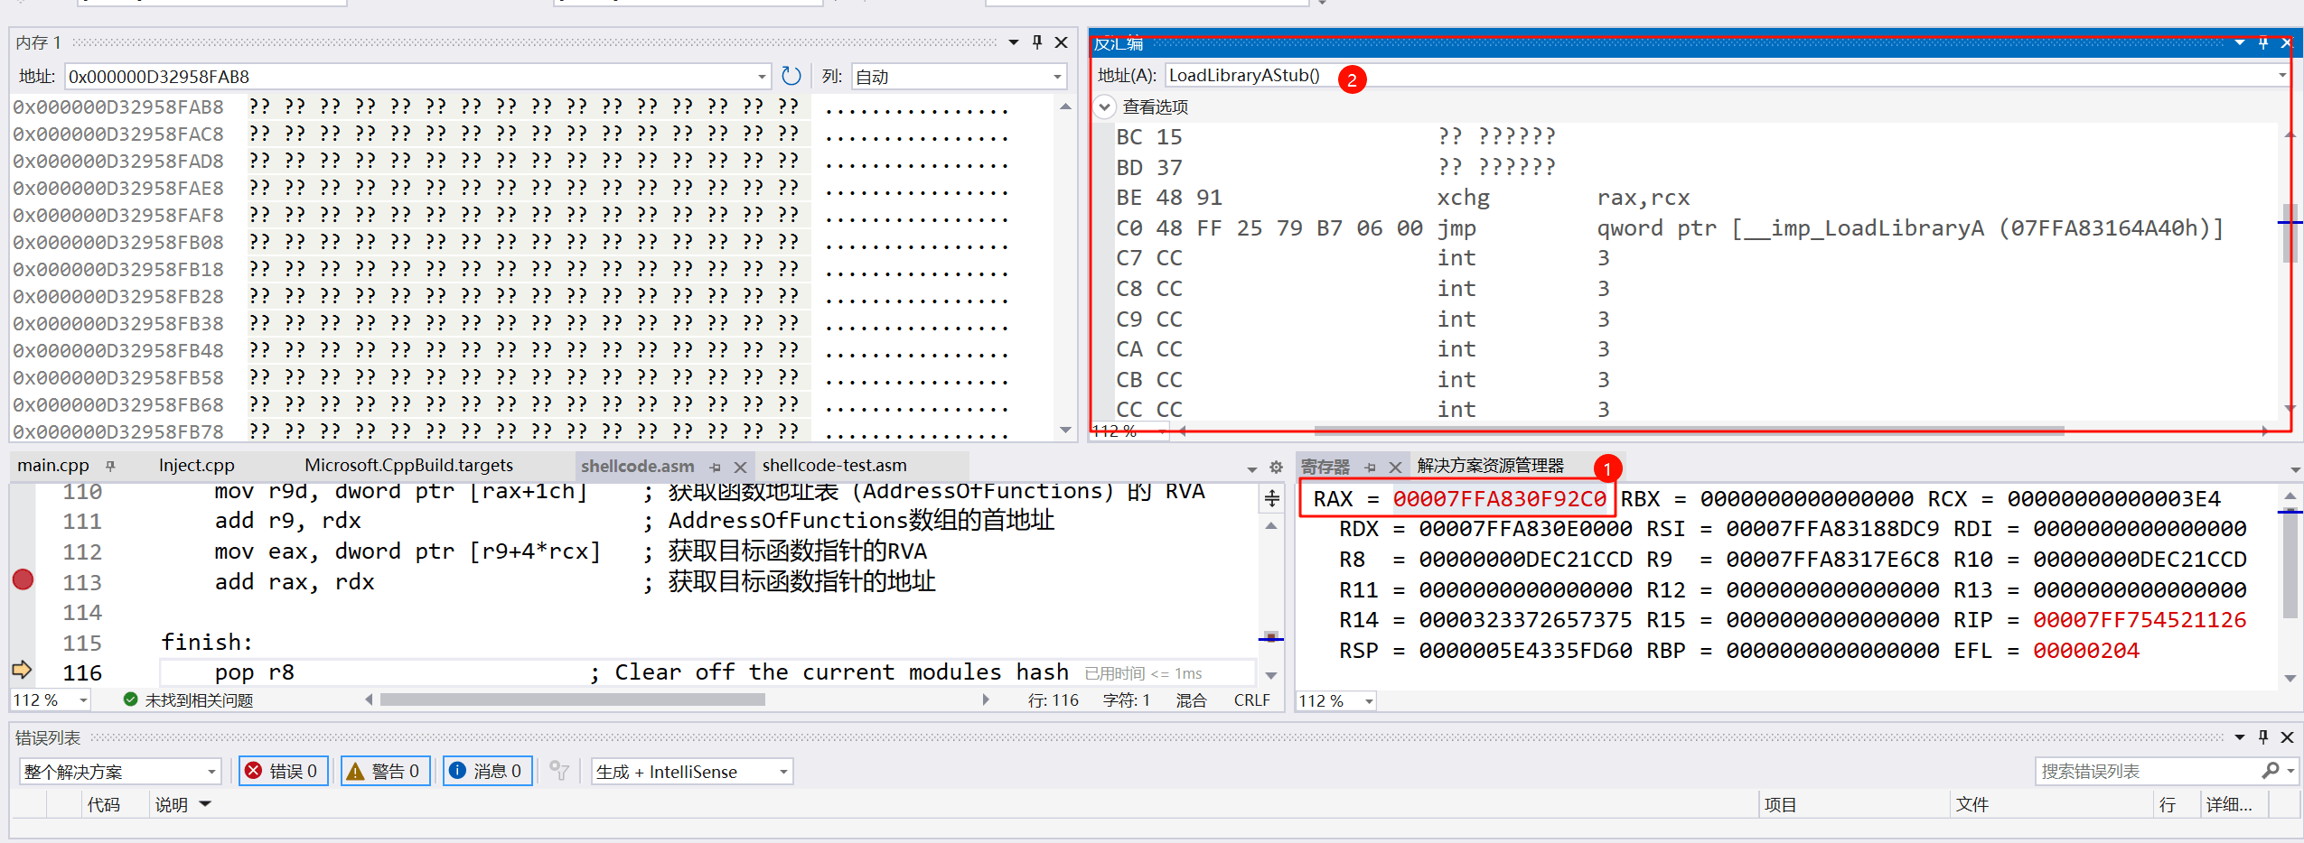Open the 列 自动 columns dropdown

pos(957,77)
